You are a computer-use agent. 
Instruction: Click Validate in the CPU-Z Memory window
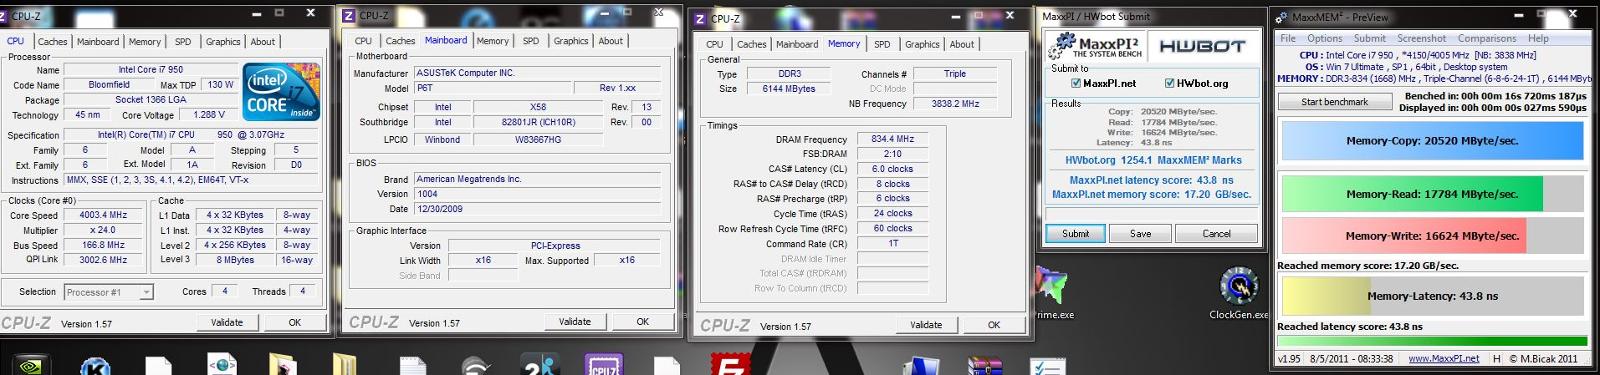tap(926, 324)
